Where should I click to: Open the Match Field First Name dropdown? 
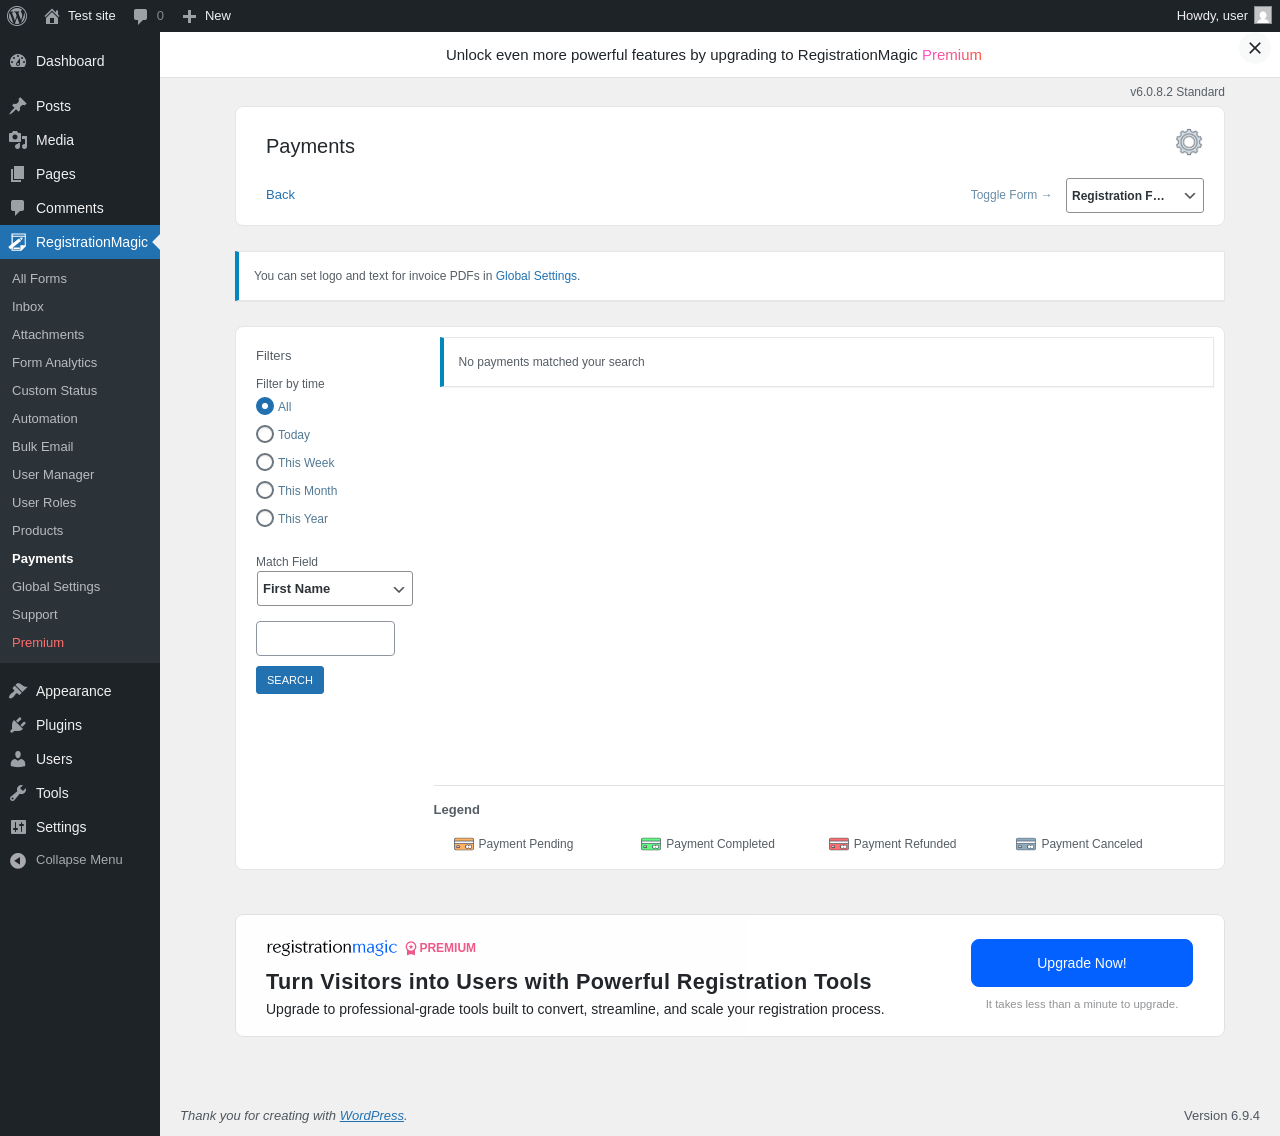335,589
